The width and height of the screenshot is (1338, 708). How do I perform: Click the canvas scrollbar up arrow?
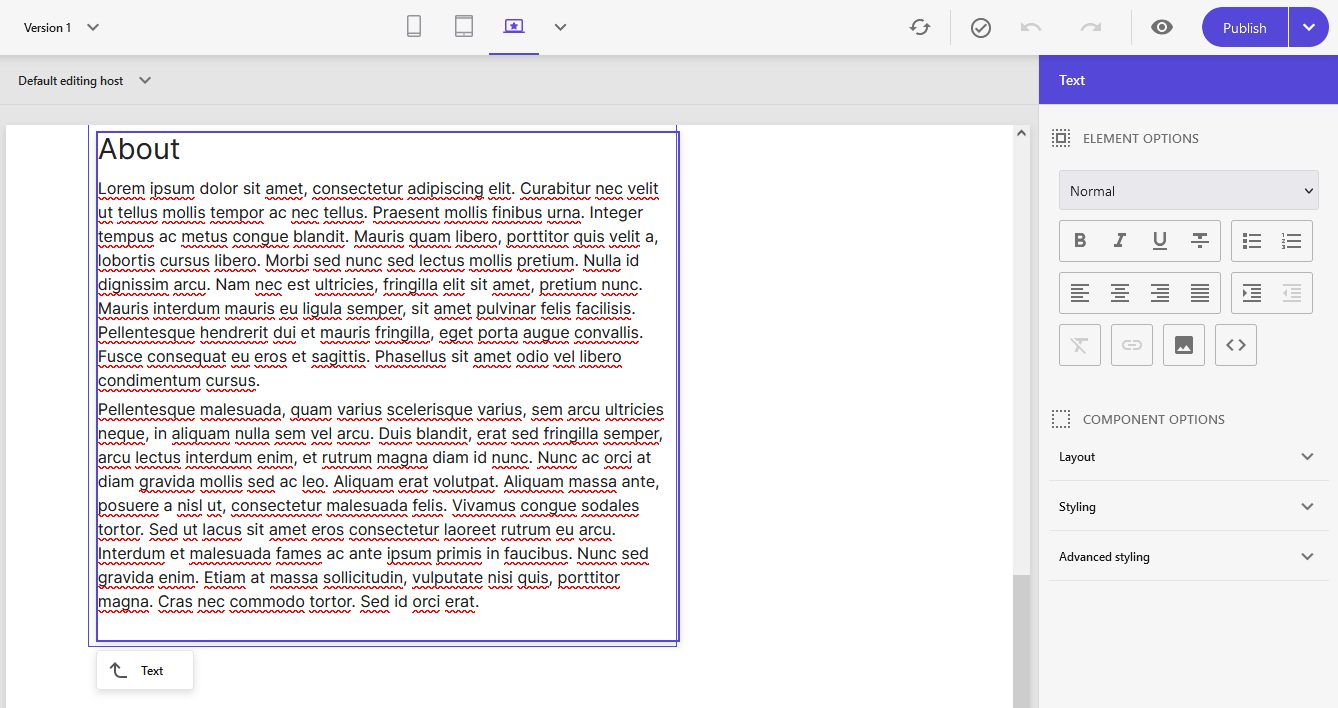click(1021, 132)
